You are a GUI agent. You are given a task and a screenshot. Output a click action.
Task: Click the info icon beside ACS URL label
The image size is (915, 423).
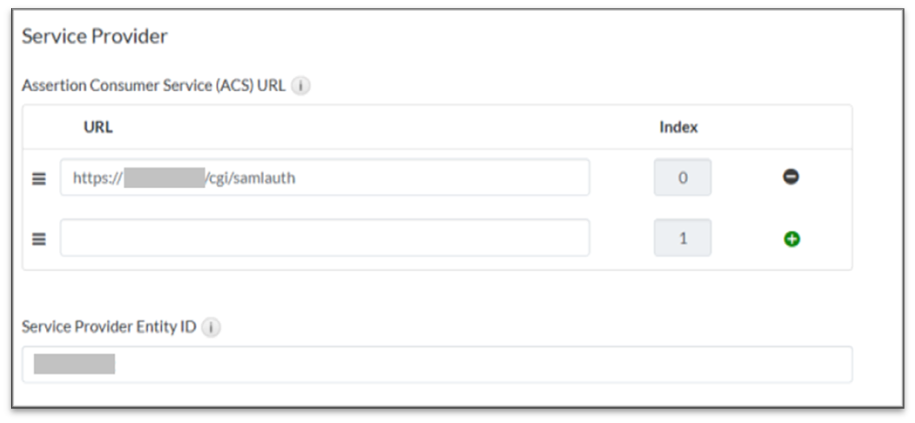(x=301, y=86)
